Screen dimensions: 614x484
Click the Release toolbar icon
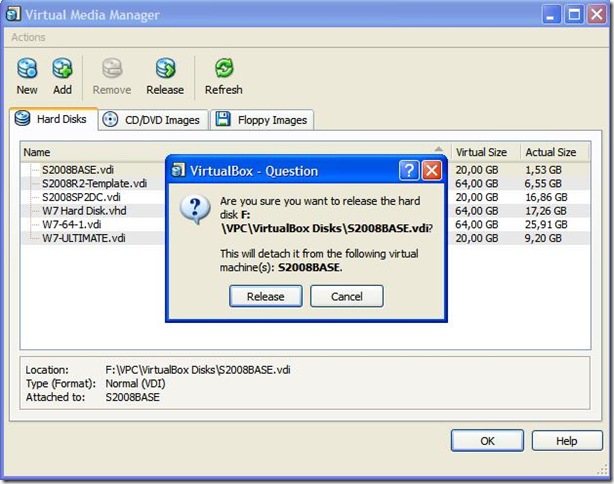pyautogui.click(x=165, y=68)
